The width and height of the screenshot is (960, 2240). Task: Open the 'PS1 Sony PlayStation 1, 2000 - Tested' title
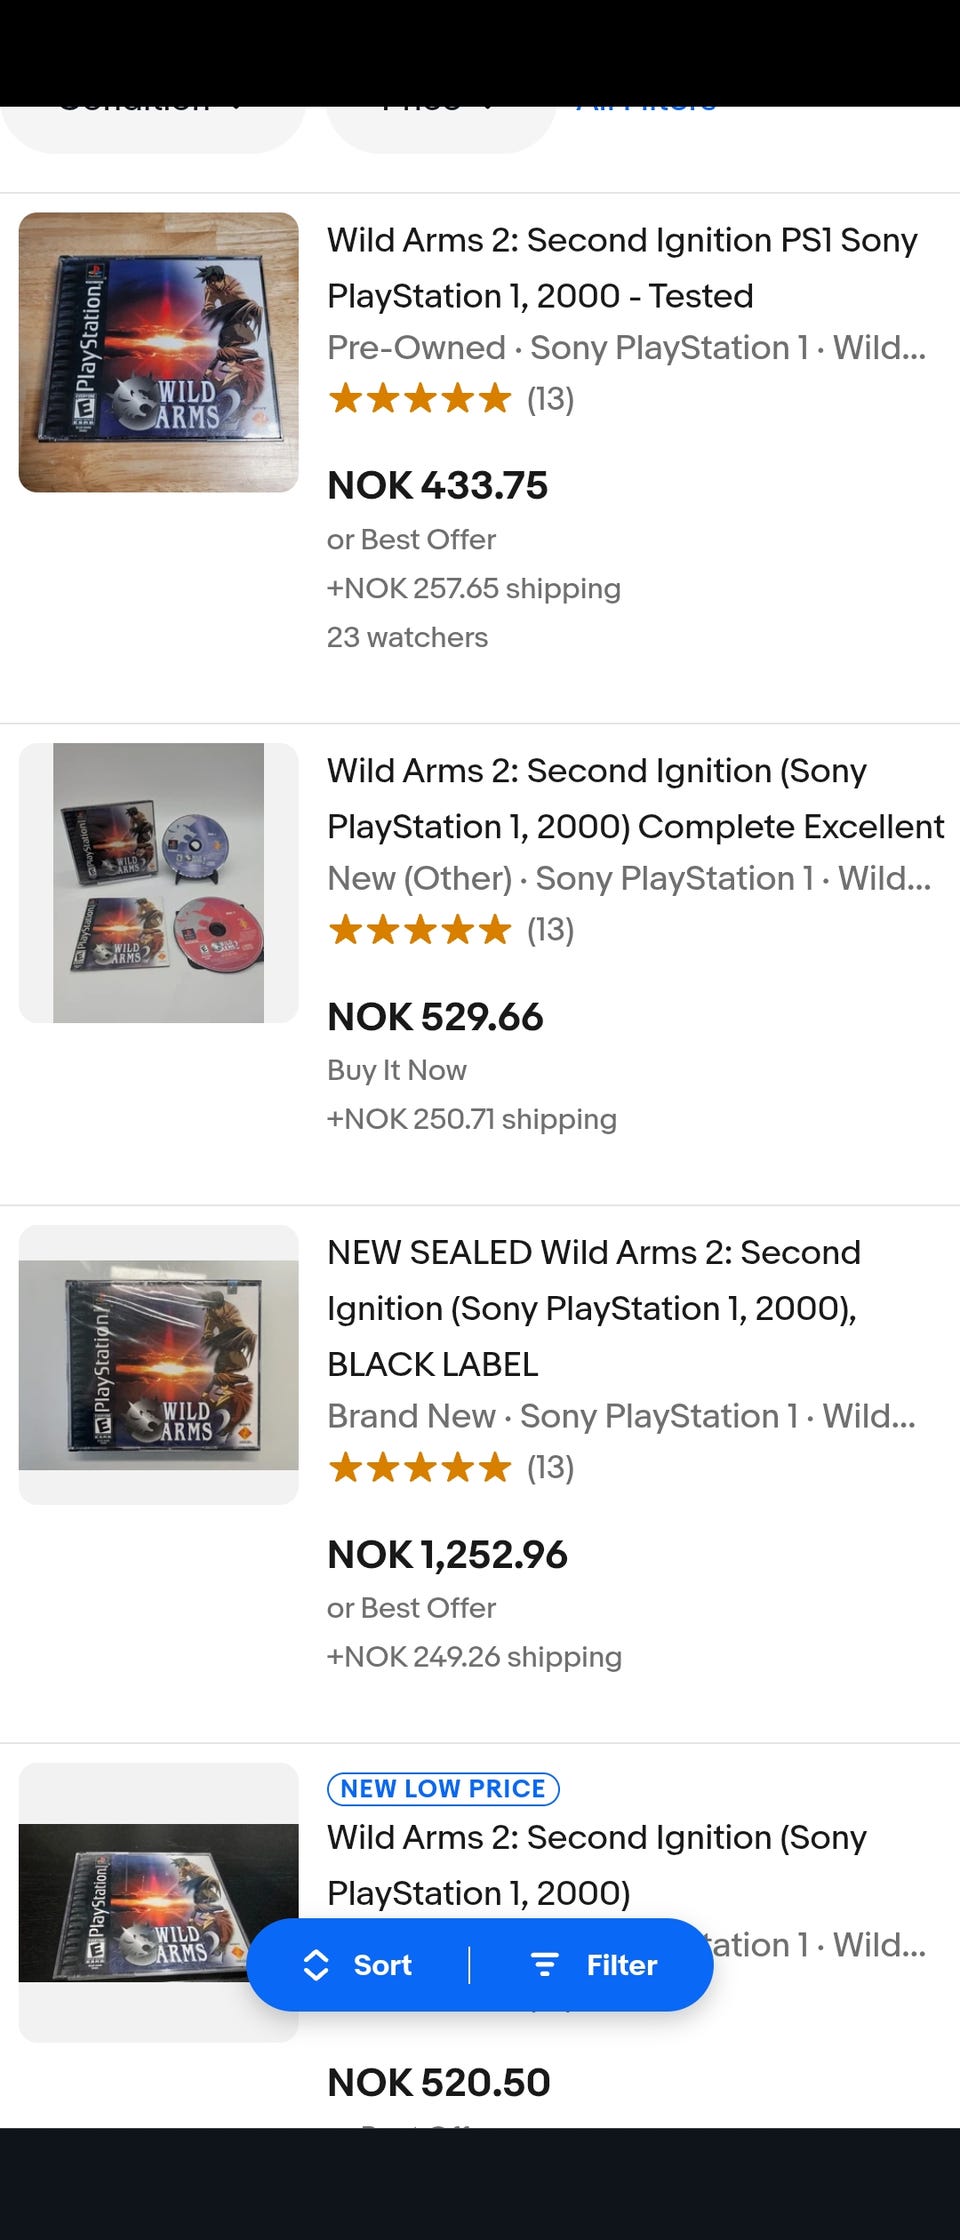(622, 268)
